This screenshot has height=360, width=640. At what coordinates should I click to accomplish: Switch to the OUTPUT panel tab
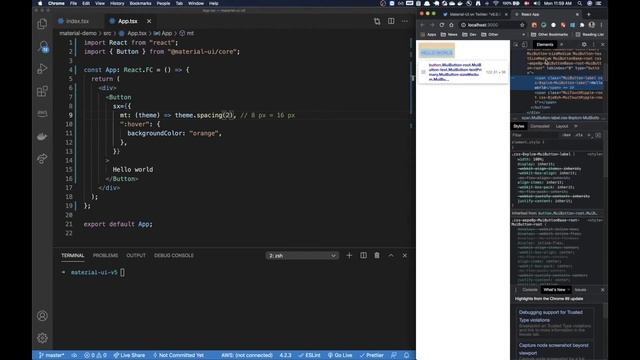tap(136, 256)
